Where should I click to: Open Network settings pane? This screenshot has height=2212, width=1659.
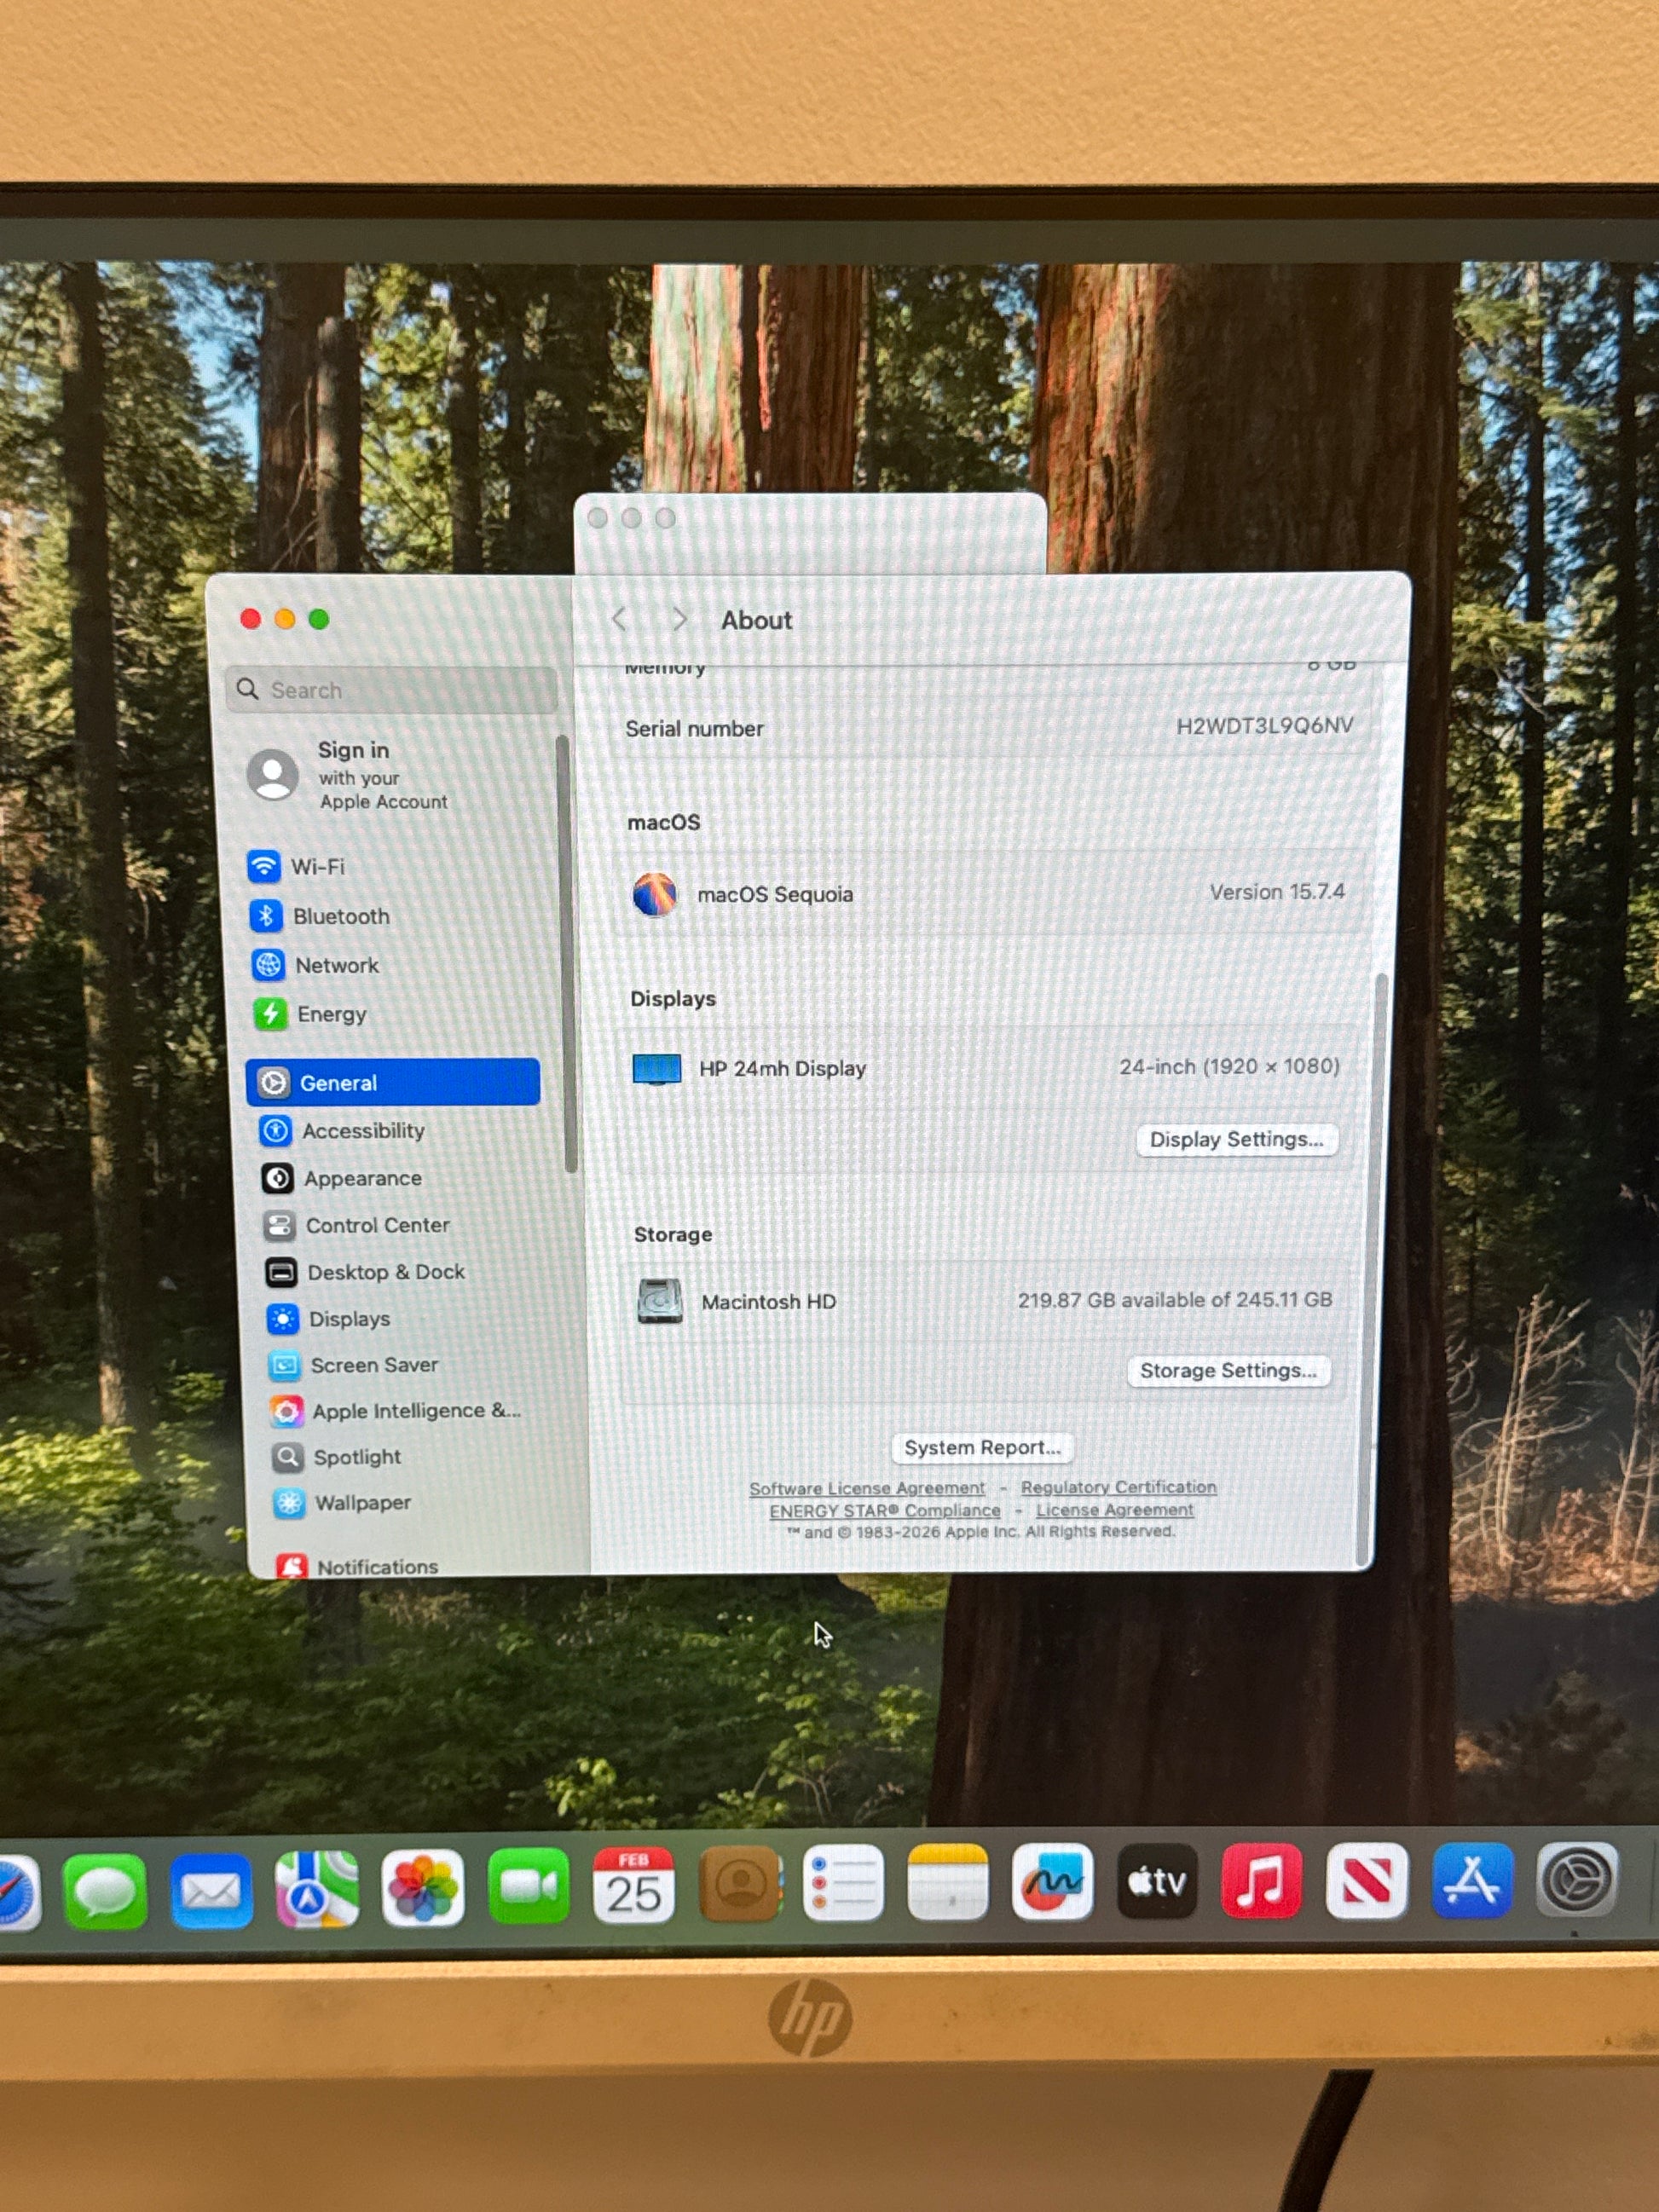[335, 965]
